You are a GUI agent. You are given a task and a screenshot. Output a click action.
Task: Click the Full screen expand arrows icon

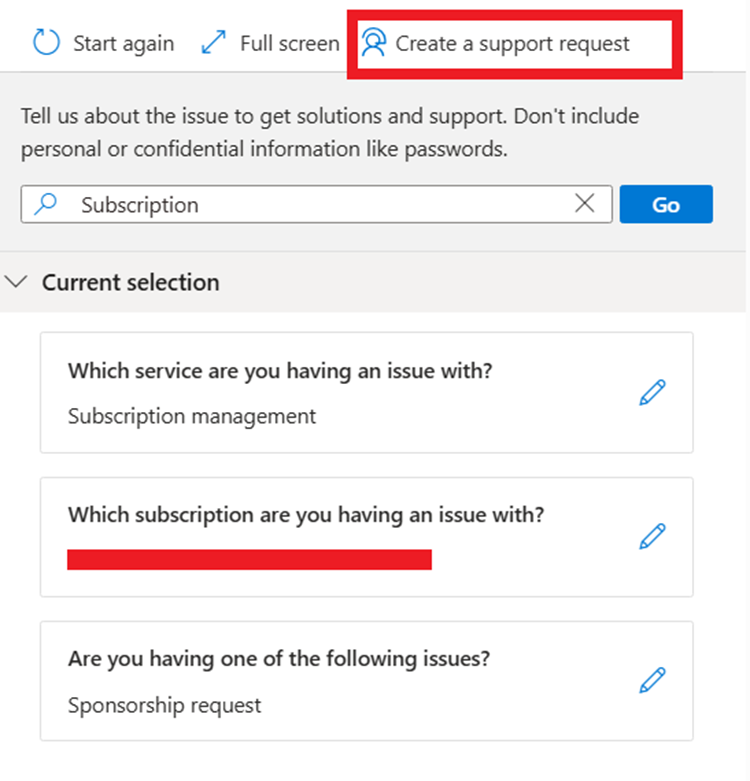click(x=213, y=43)
